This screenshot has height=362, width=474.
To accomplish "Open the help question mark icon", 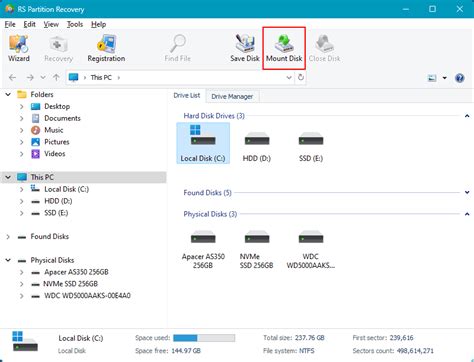I will [459, 78].
